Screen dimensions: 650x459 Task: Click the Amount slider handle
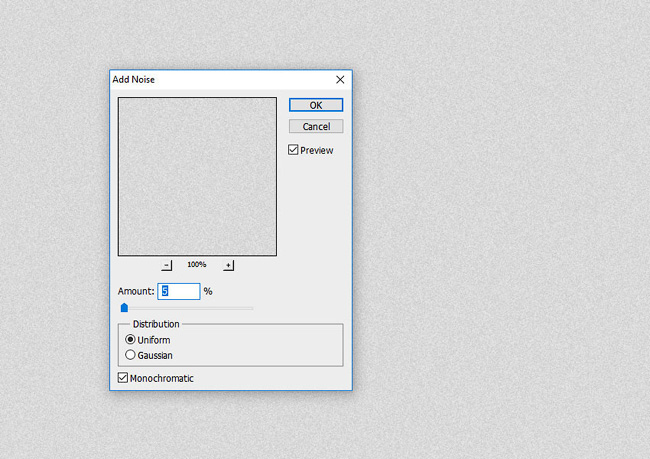(x=124, y=308)
